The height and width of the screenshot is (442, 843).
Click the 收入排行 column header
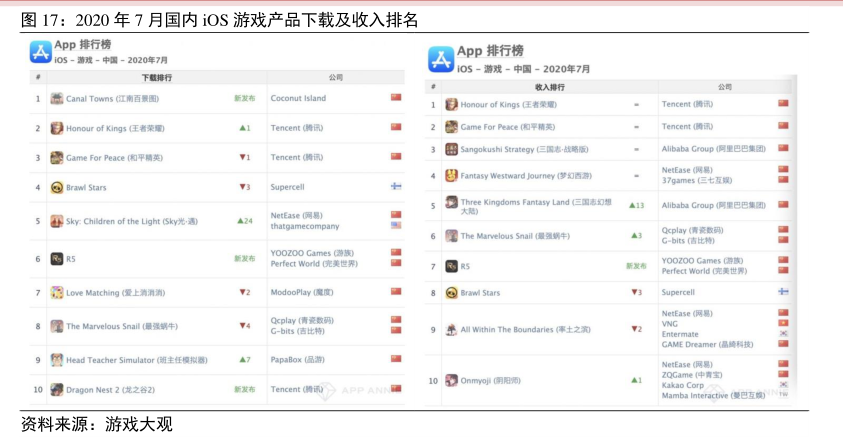pos(550,87)
